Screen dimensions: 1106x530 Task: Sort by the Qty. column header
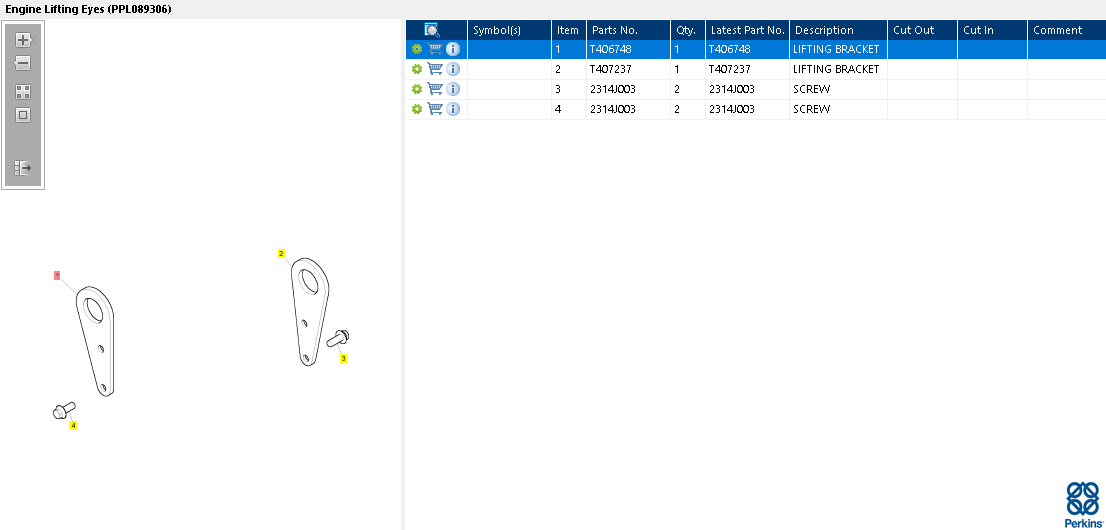(x=688, y=30)
